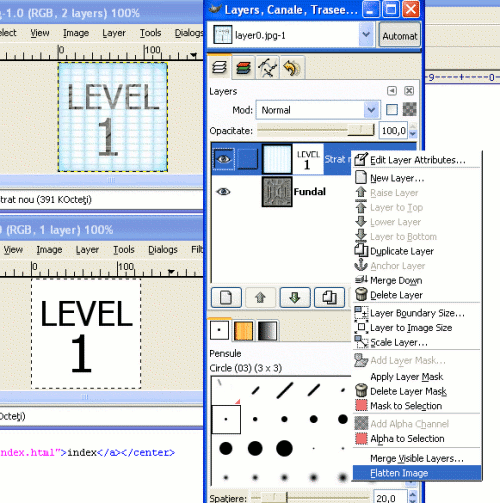Open Layer menu in bottom image window
This screenshot has width=500, height=503.
(x=87, y=249)
